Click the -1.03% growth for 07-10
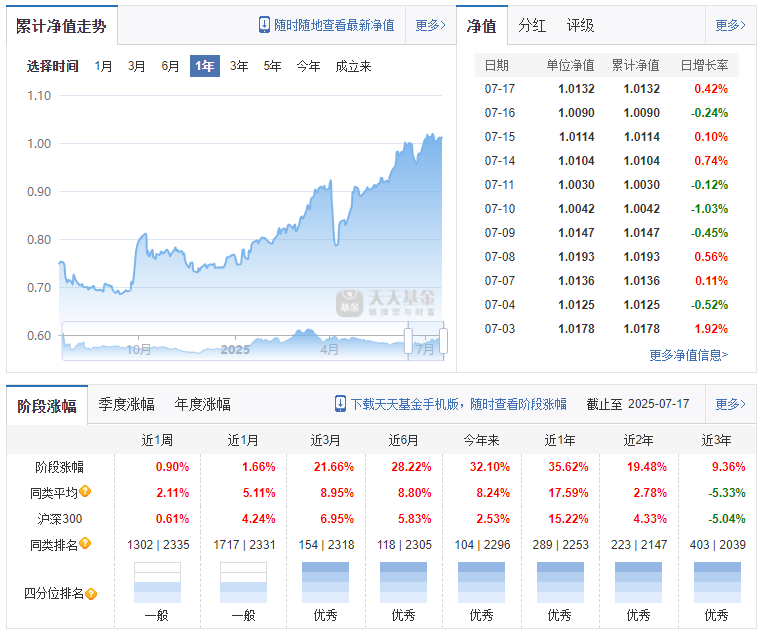This screenshot has height=634, width=762. tap(710, 209)
